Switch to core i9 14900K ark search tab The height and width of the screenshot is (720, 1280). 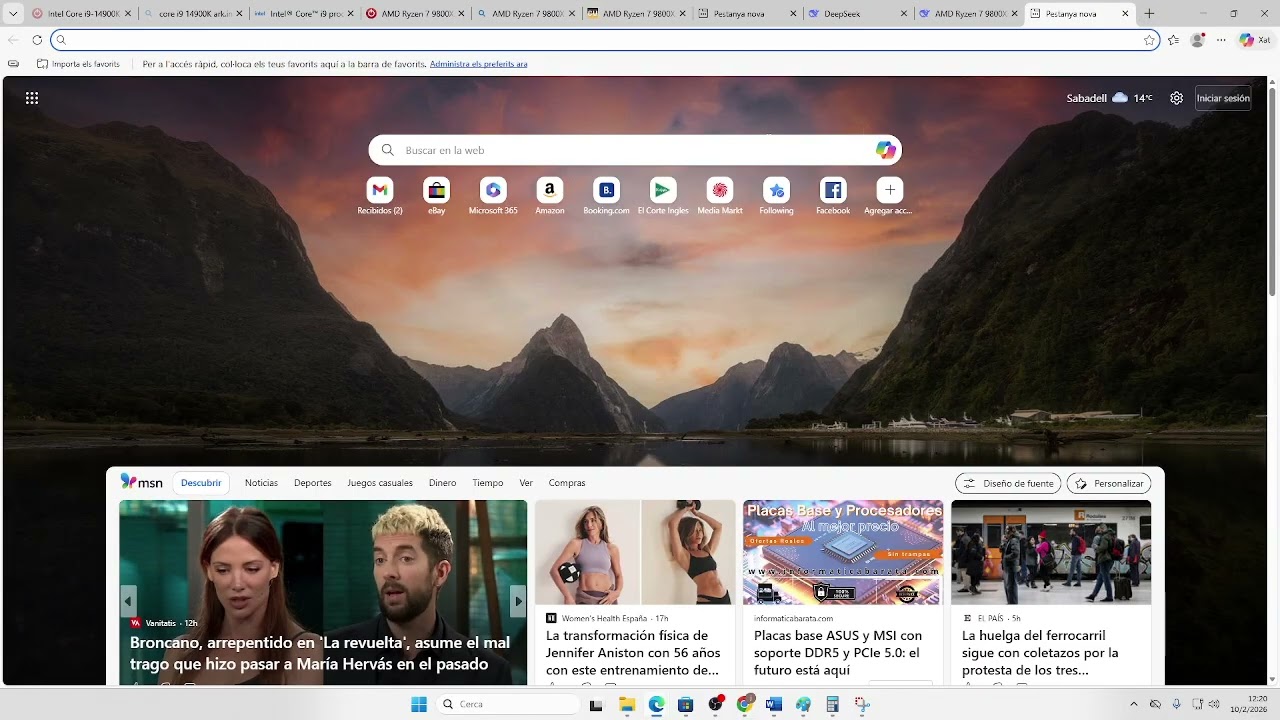[193, 14]
